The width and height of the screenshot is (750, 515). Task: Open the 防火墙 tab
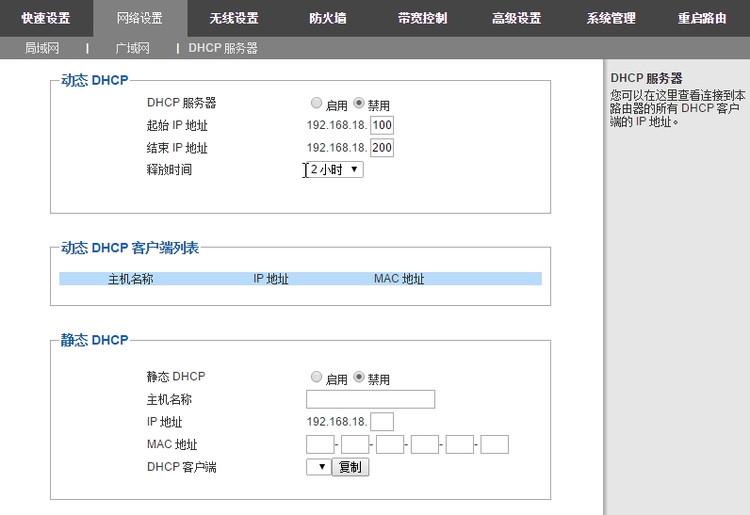coord(328,18)
